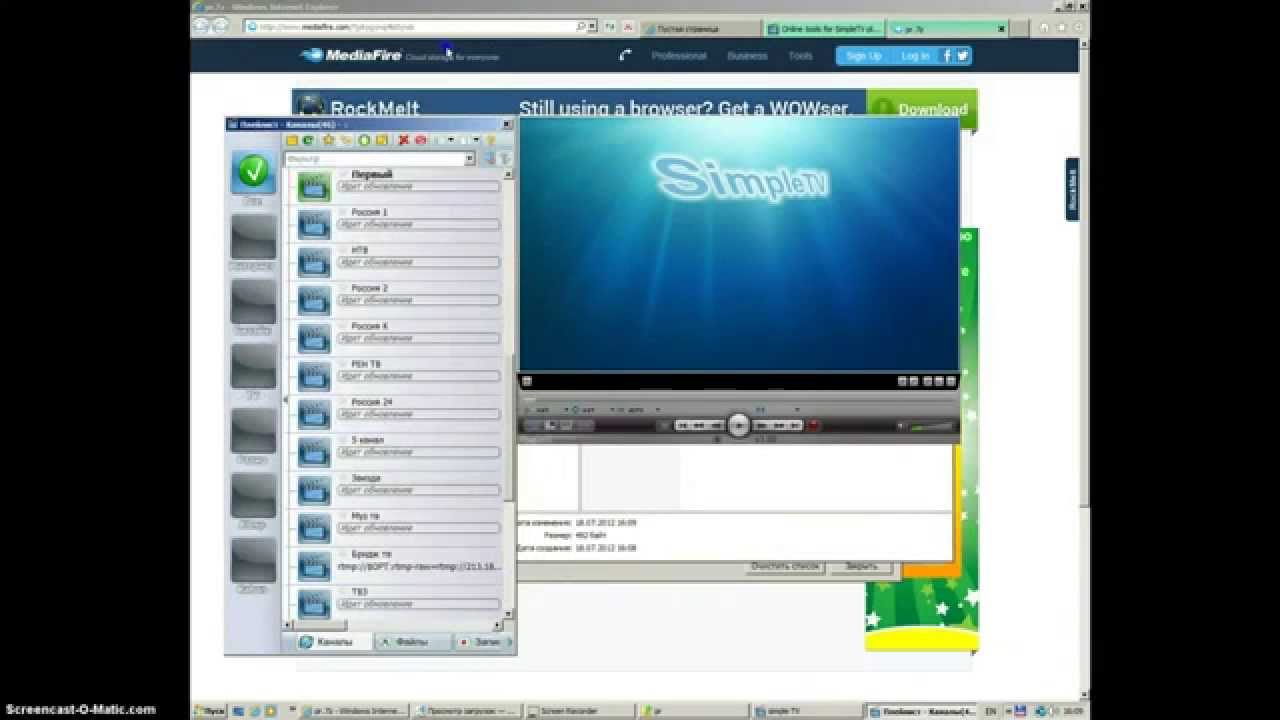Screen dimensions: 1280x720
Task: Click the MediaFire logo
Action: [x=351, y=55]
